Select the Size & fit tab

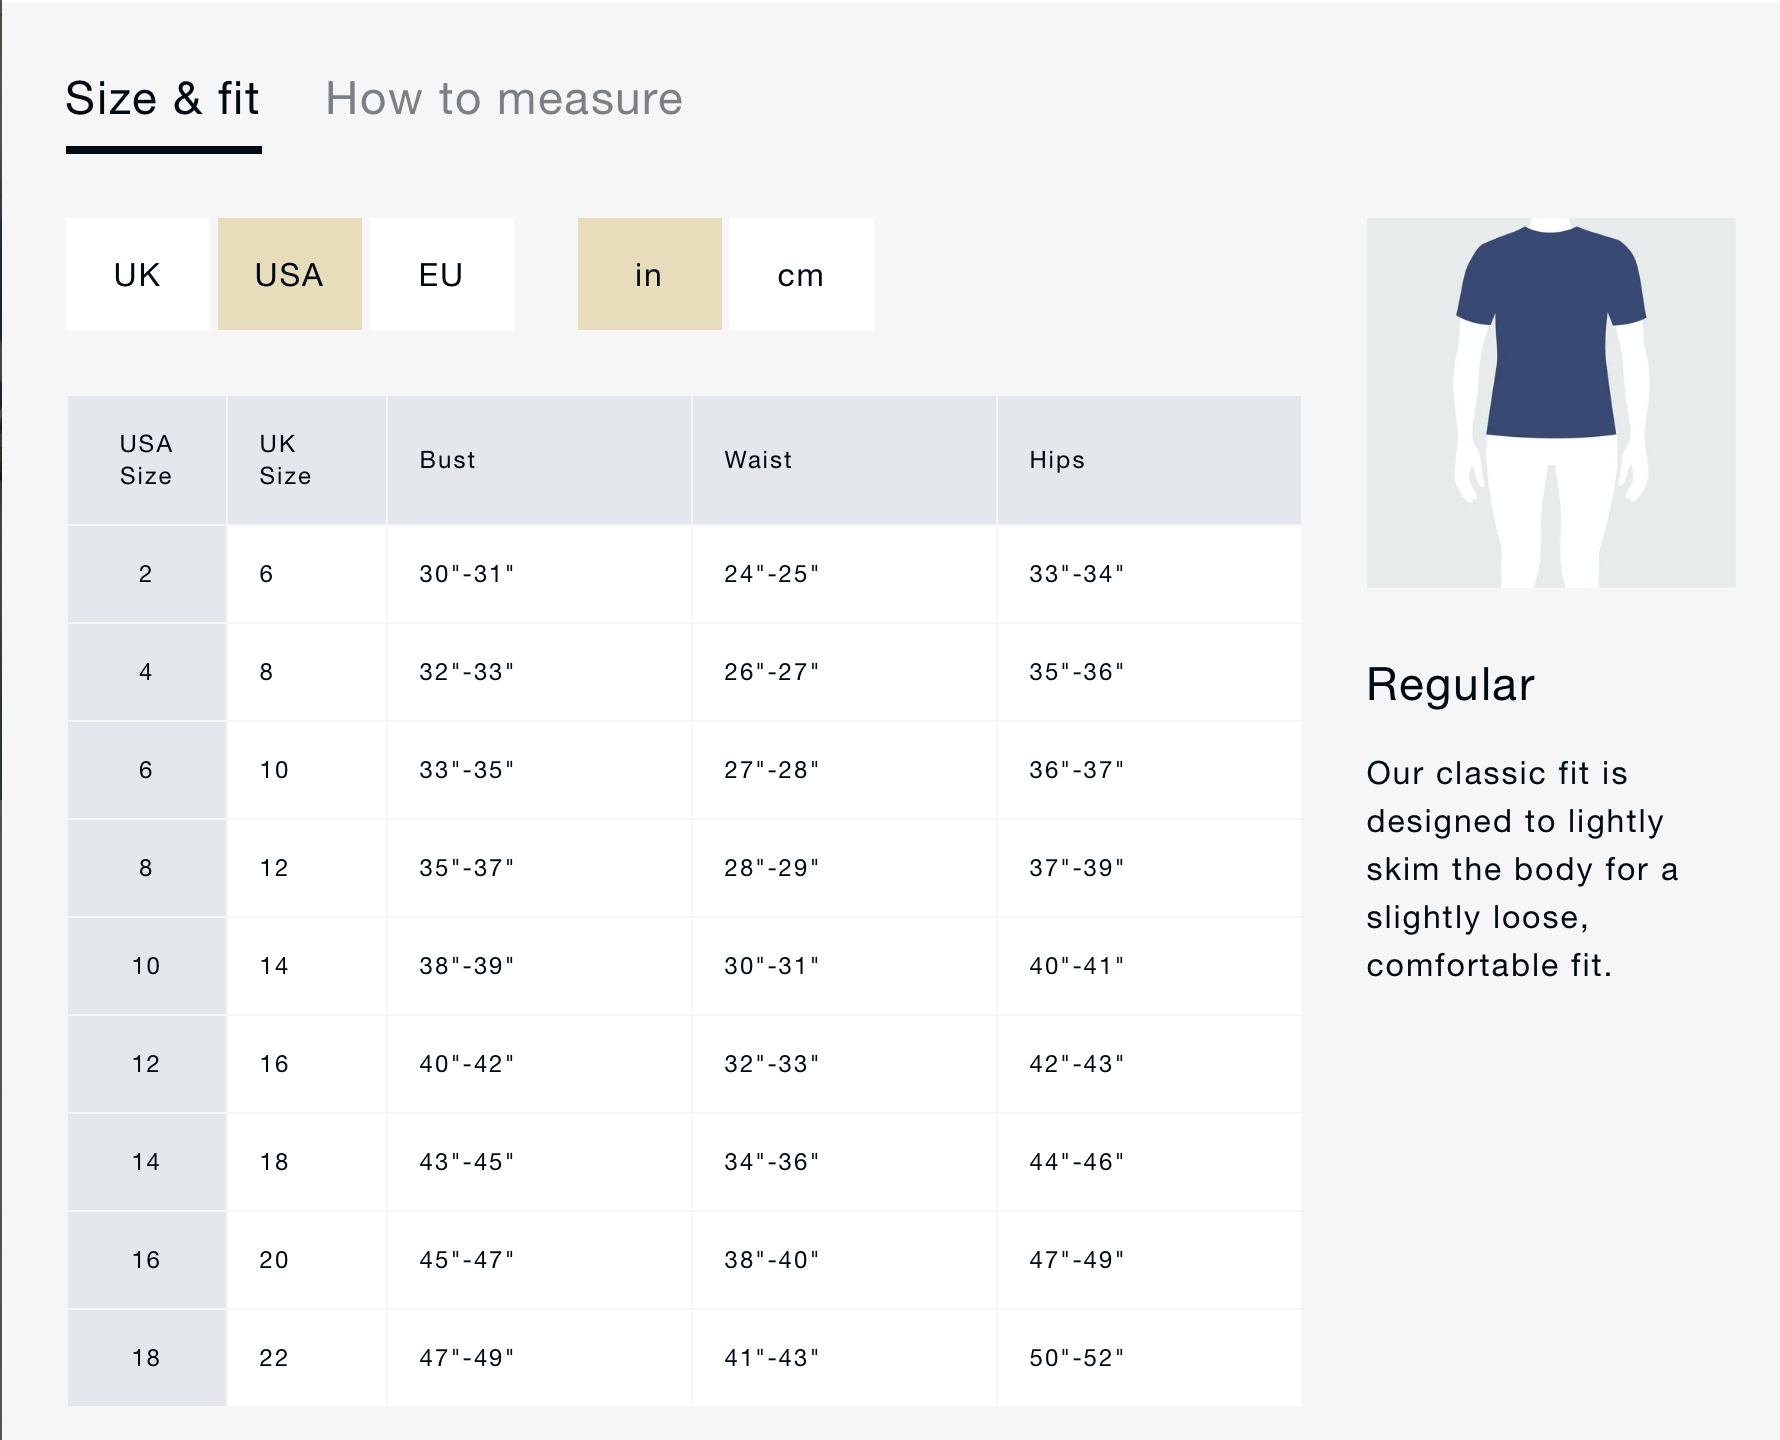[163, 99]
